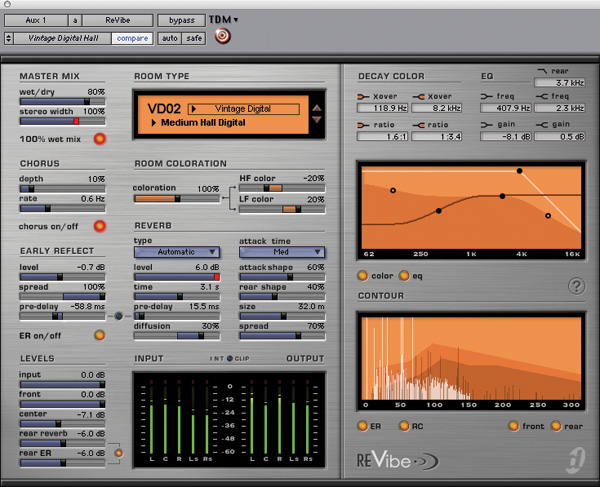Click the safe button
This screenshot has height=487, width=600.
(x=194, y=38)
